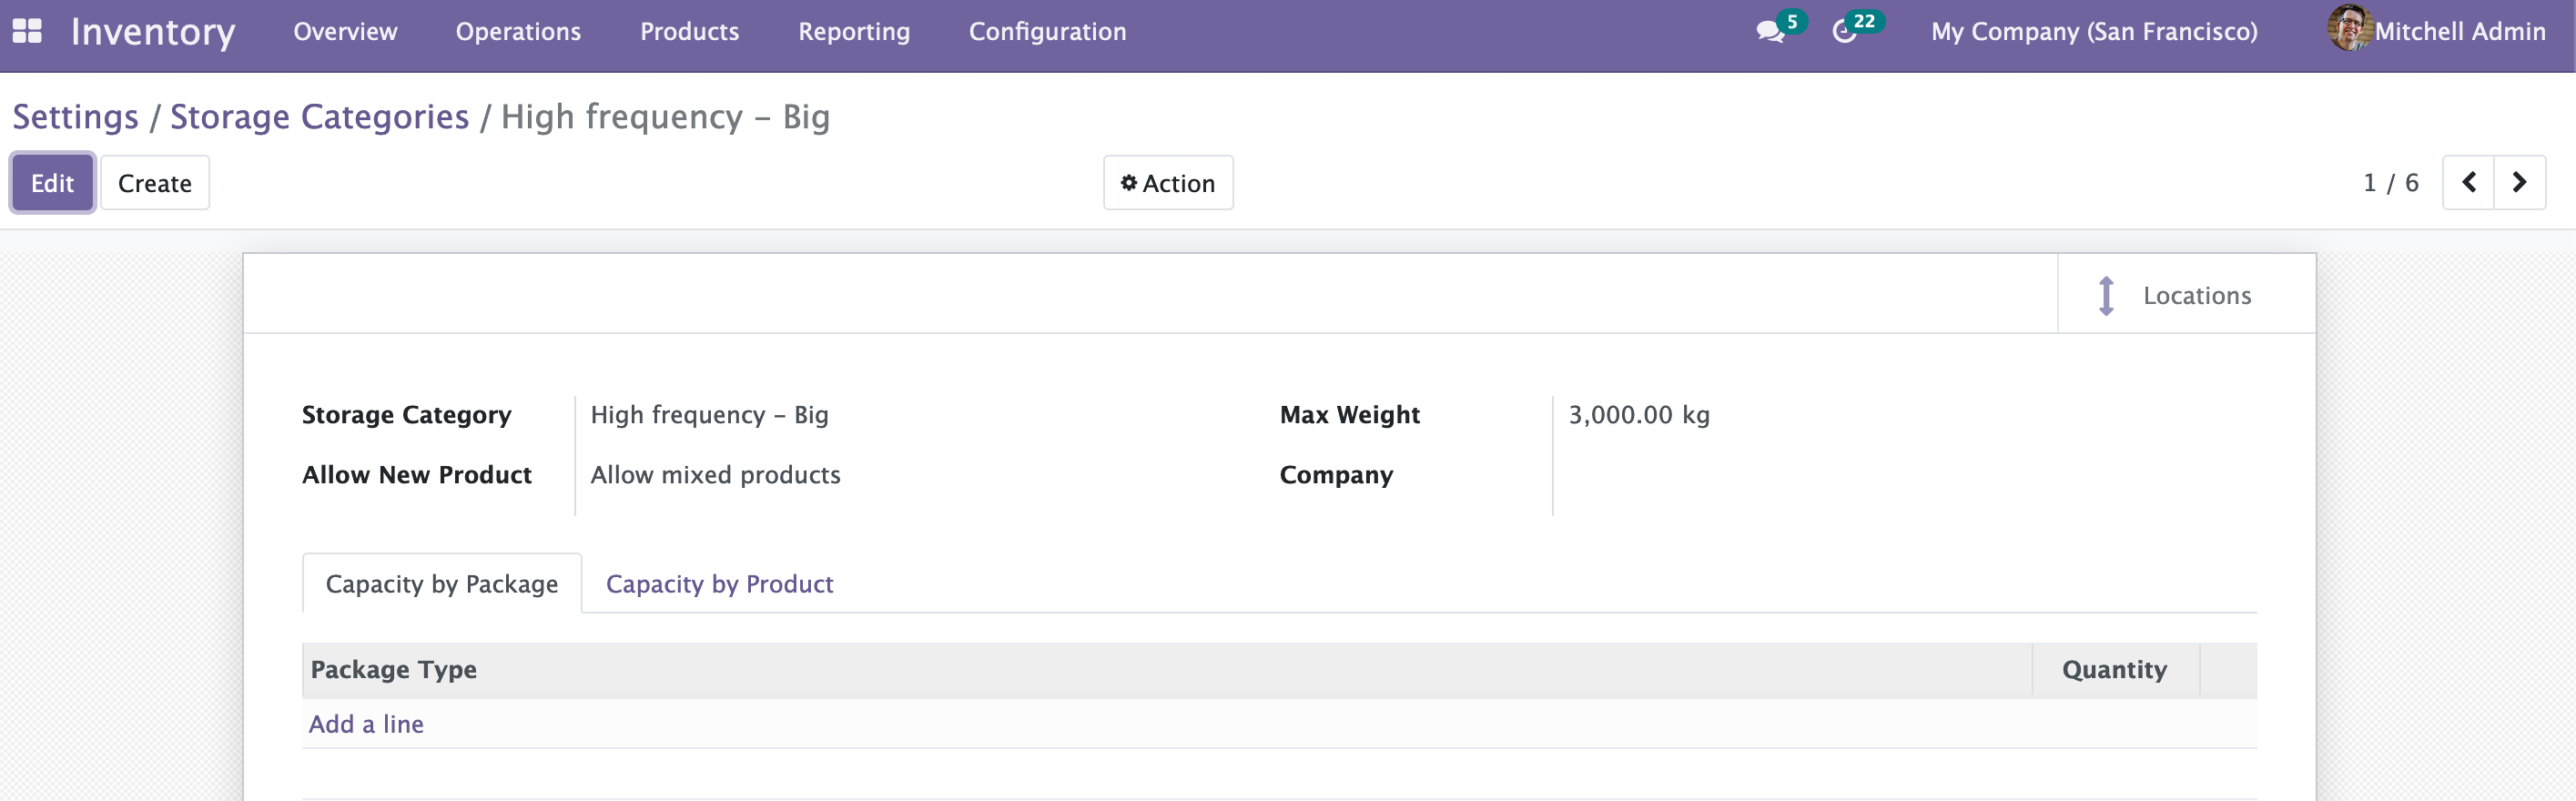Open the apps grid menu icon
The height and width of the screenshot is (801, 2576).
(x=27, y=31)
